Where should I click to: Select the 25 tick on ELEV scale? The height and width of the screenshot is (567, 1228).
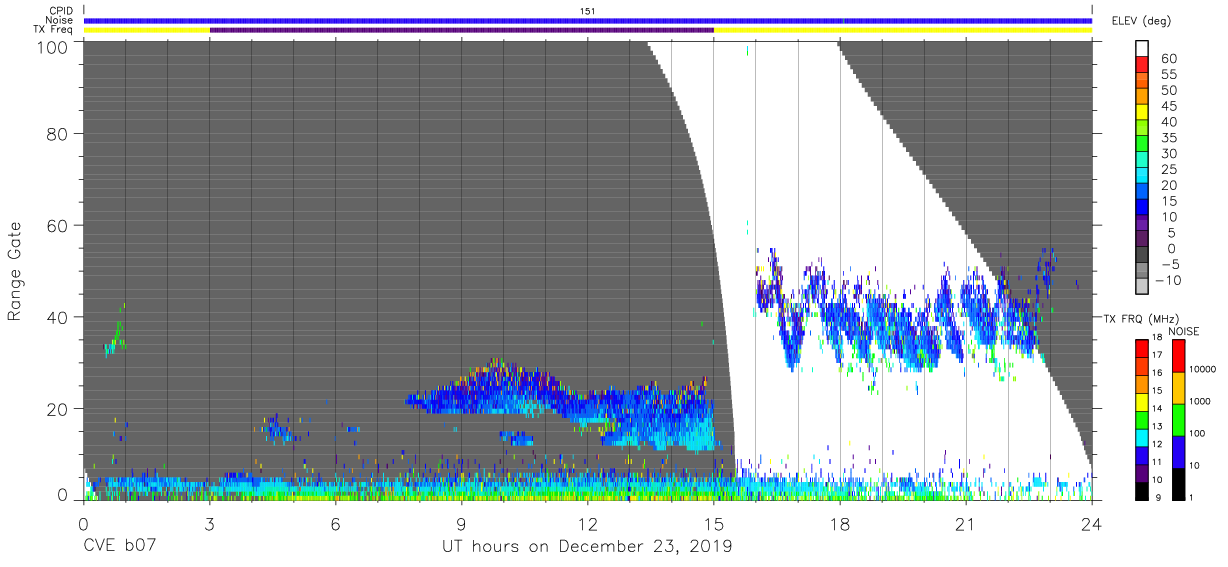coord(1167,169)
